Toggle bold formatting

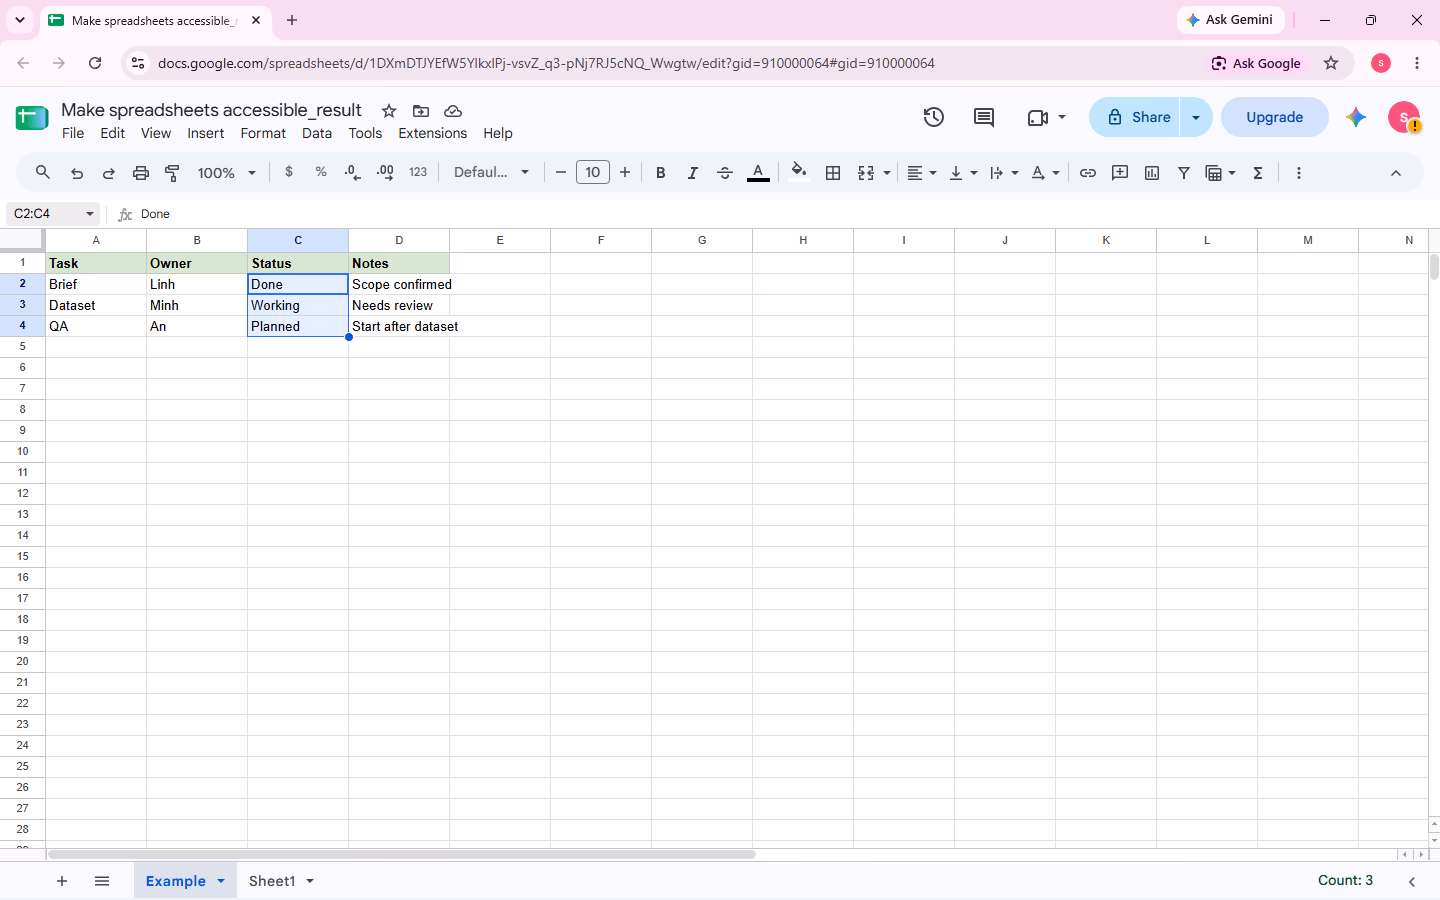[x=661, y=173]
